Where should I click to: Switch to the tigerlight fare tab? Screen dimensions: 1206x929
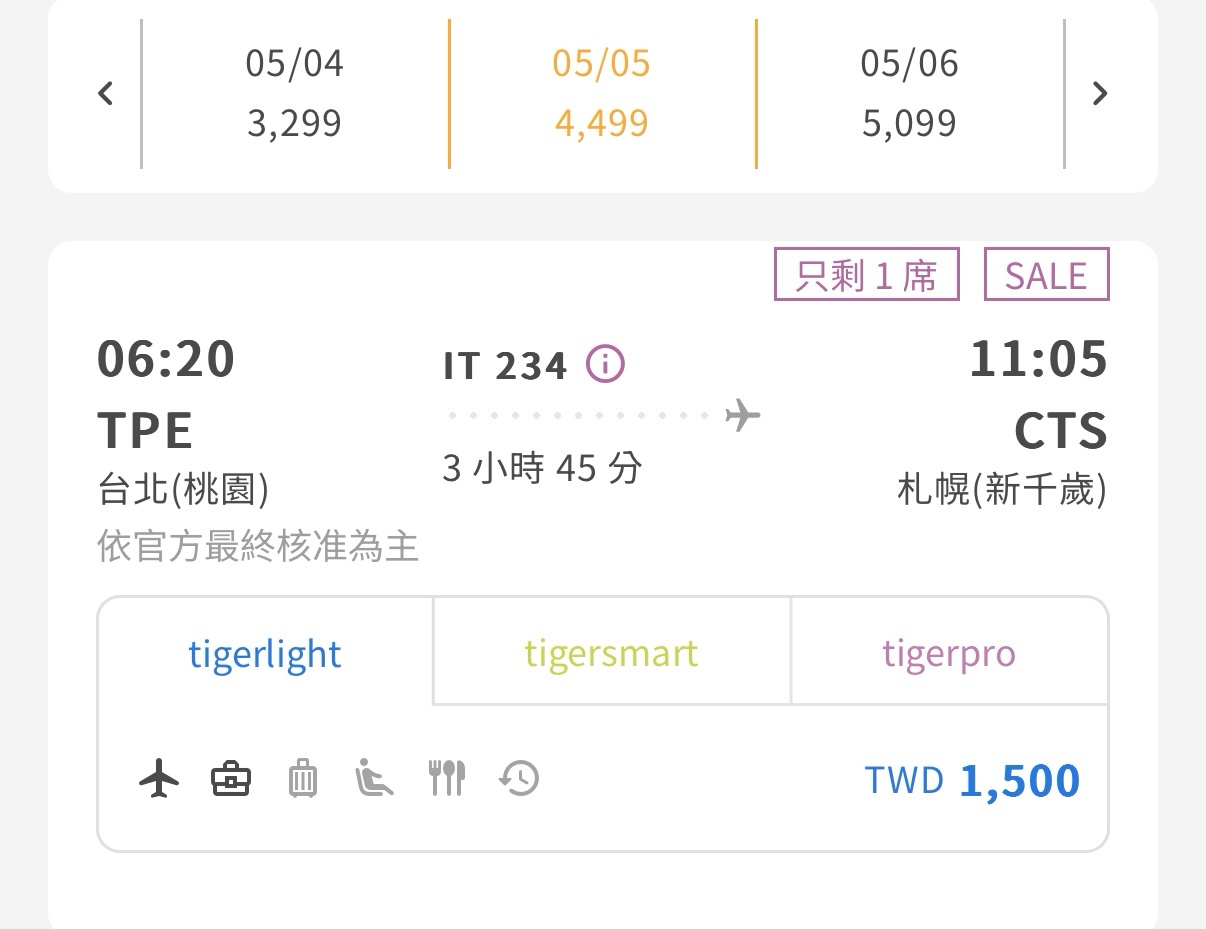click(x=265, y=653)
